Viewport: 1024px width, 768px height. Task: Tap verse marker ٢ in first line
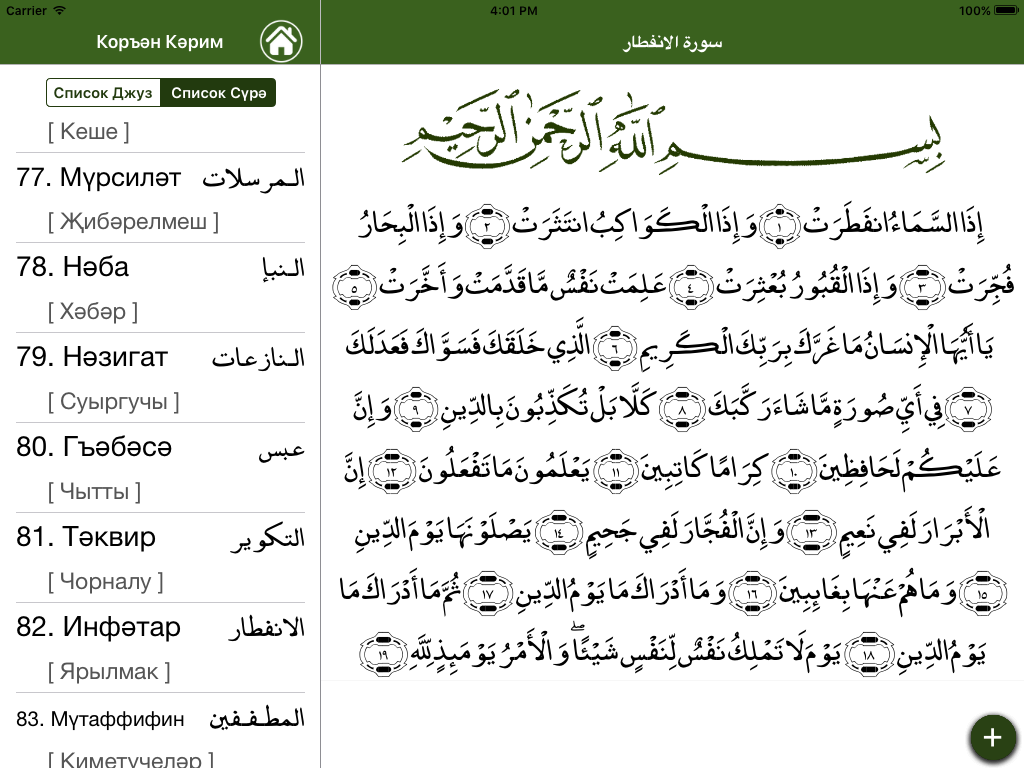[487, 226]
